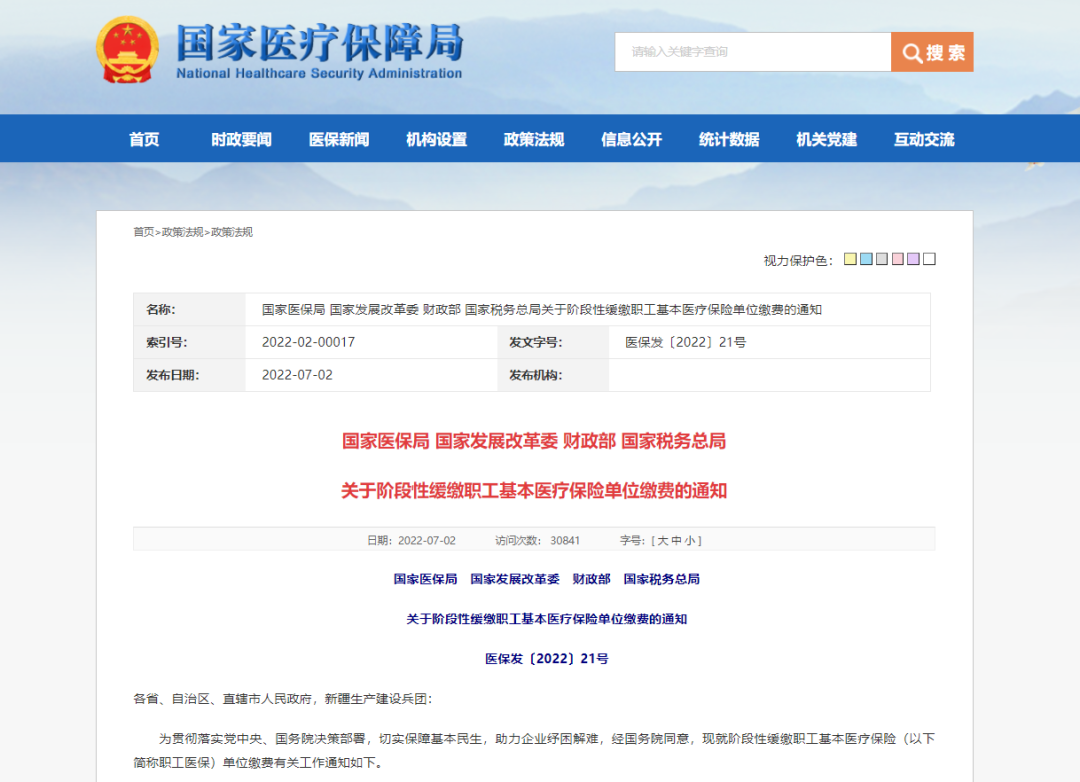Image resolution: width=1080 pixels, height=782 pixels.
Task: Open the 机构设置 navigation item
Action: click(x=437, y=139)
